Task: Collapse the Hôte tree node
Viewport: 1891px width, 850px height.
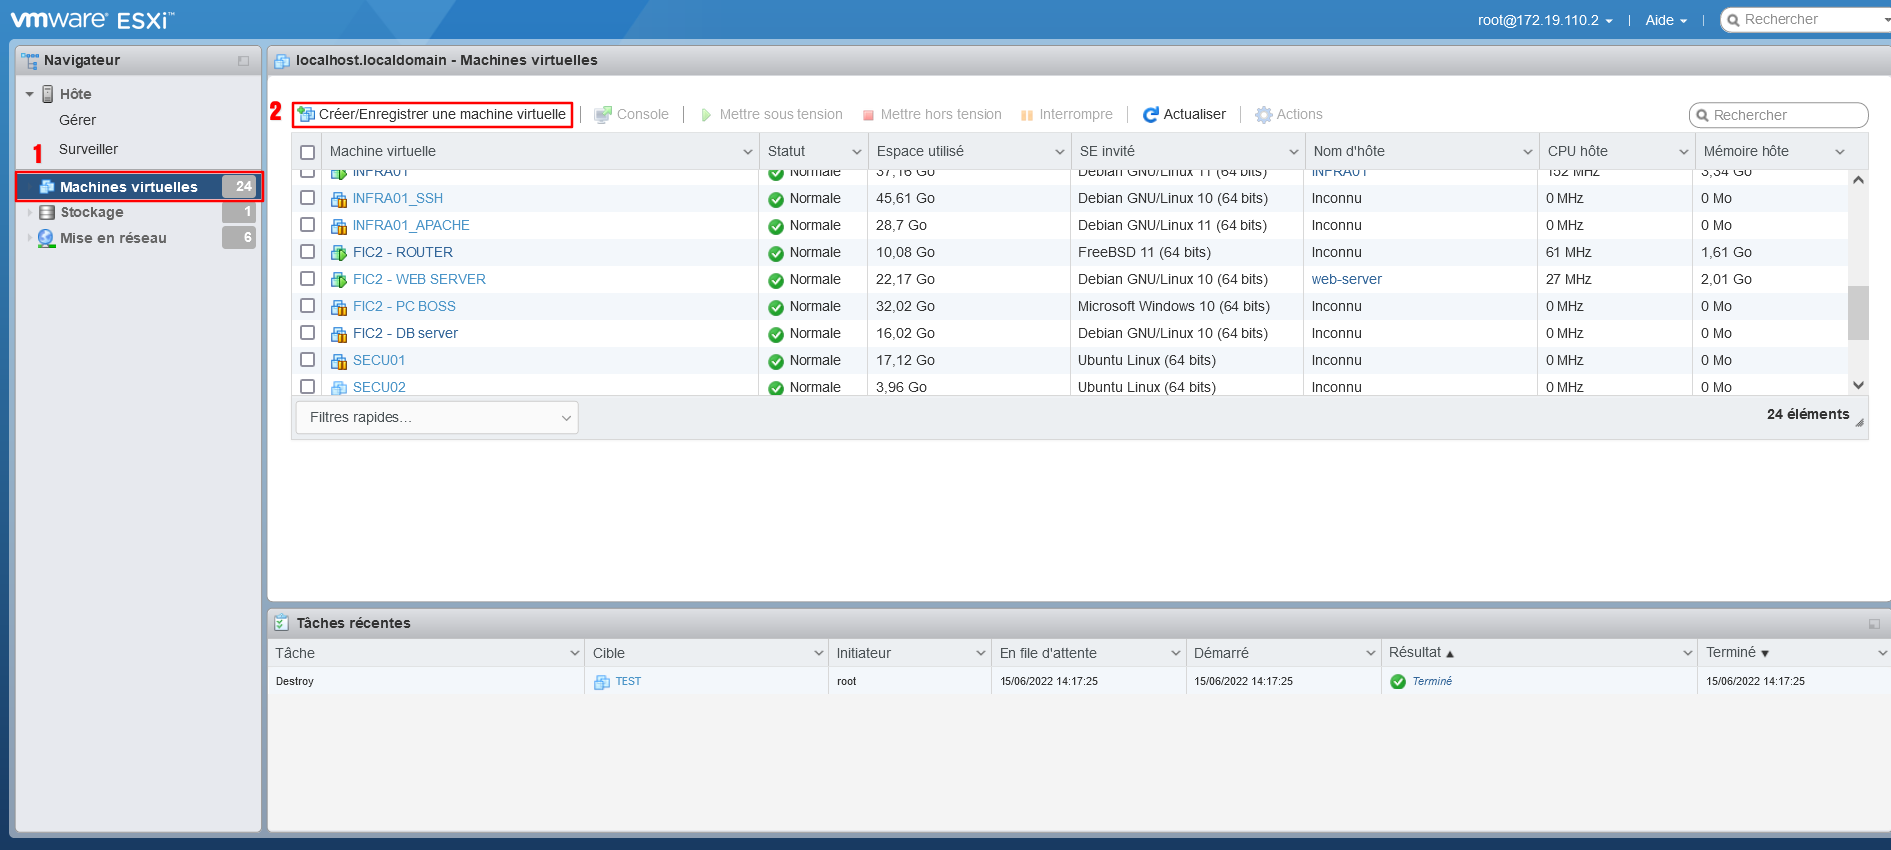Action: point(30,94)
